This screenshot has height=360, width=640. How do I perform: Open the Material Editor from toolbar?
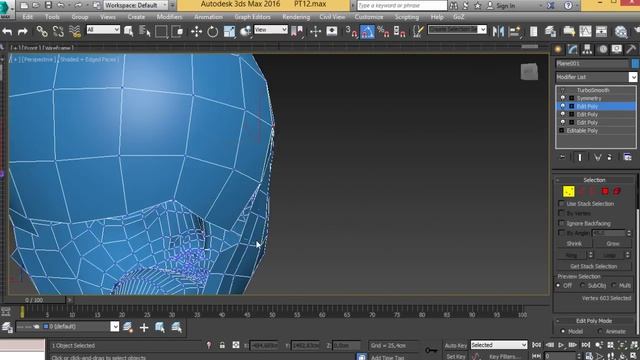tap(621, 31)
